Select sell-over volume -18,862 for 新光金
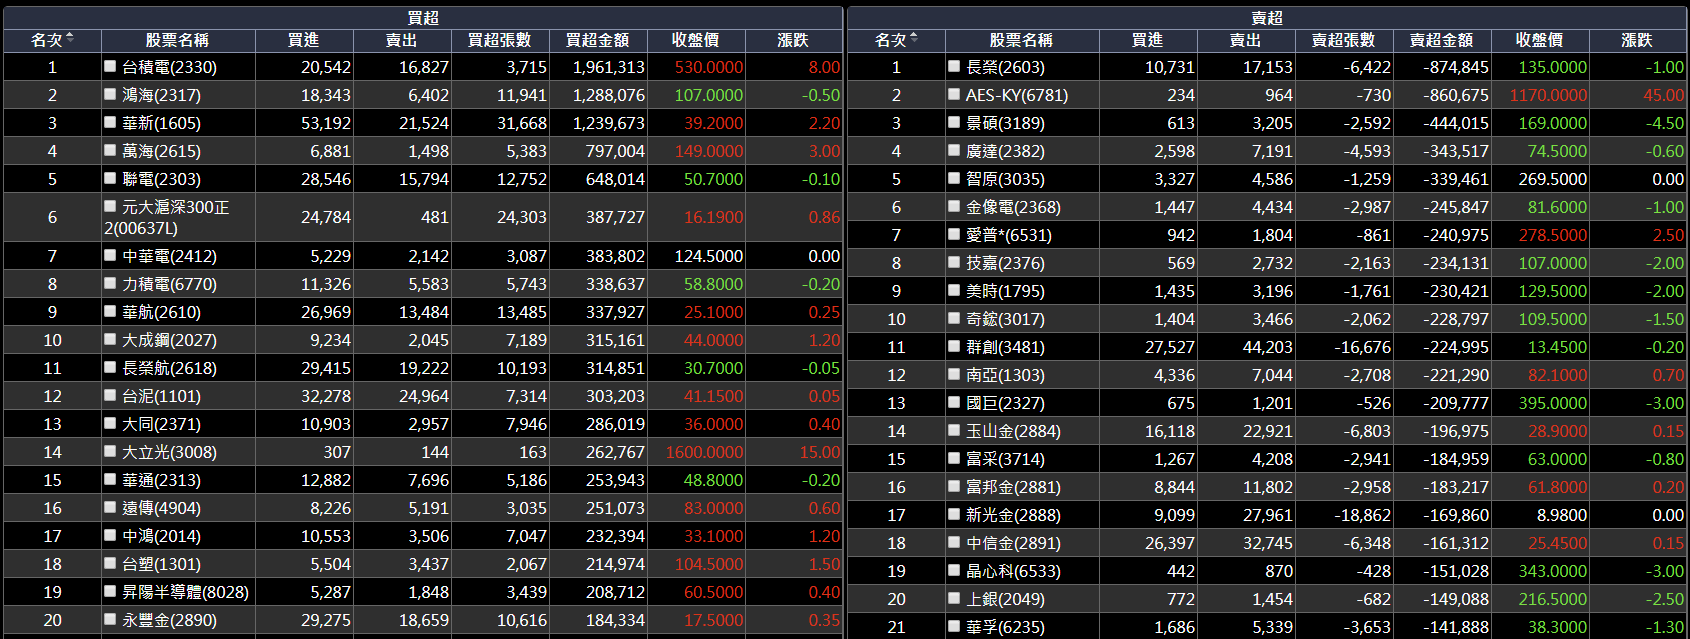1690x639 pixels. click(x=1362, y=515)
